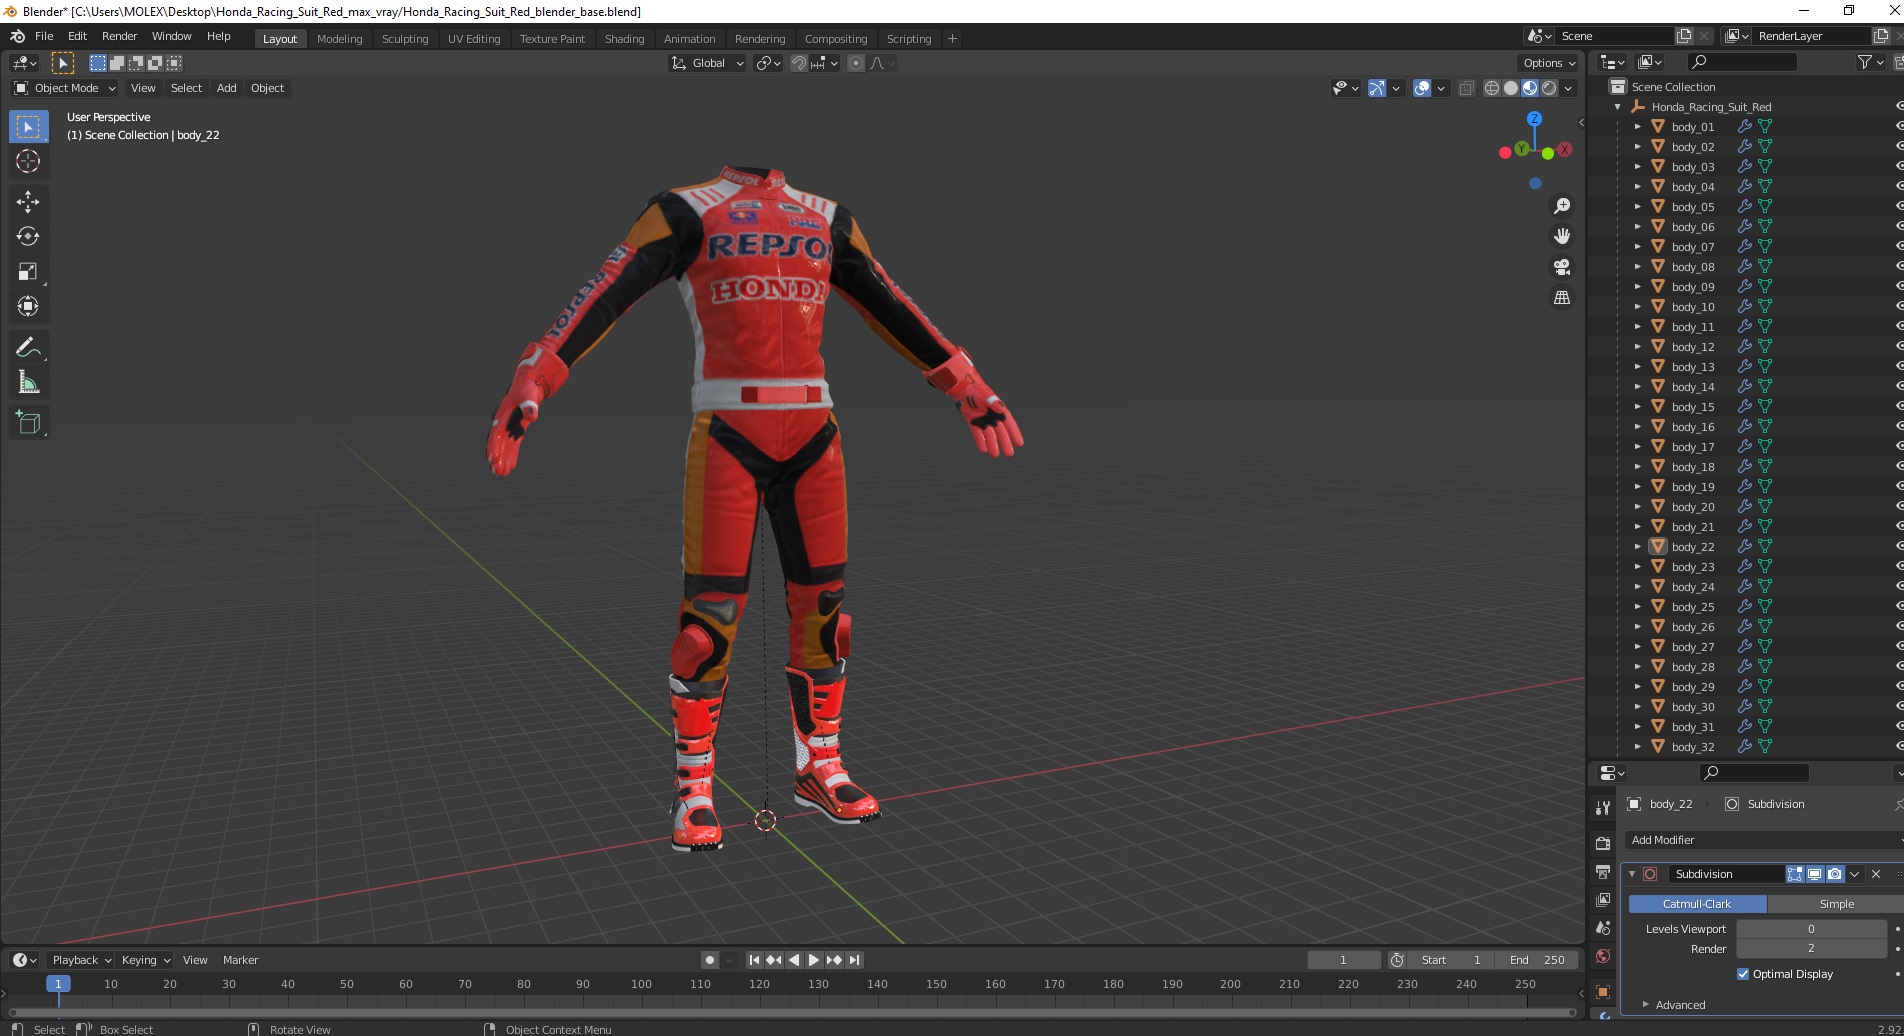Click the Select Box tool
The height and width of the screenshot is (1036, 1904).
coord(28,127)
